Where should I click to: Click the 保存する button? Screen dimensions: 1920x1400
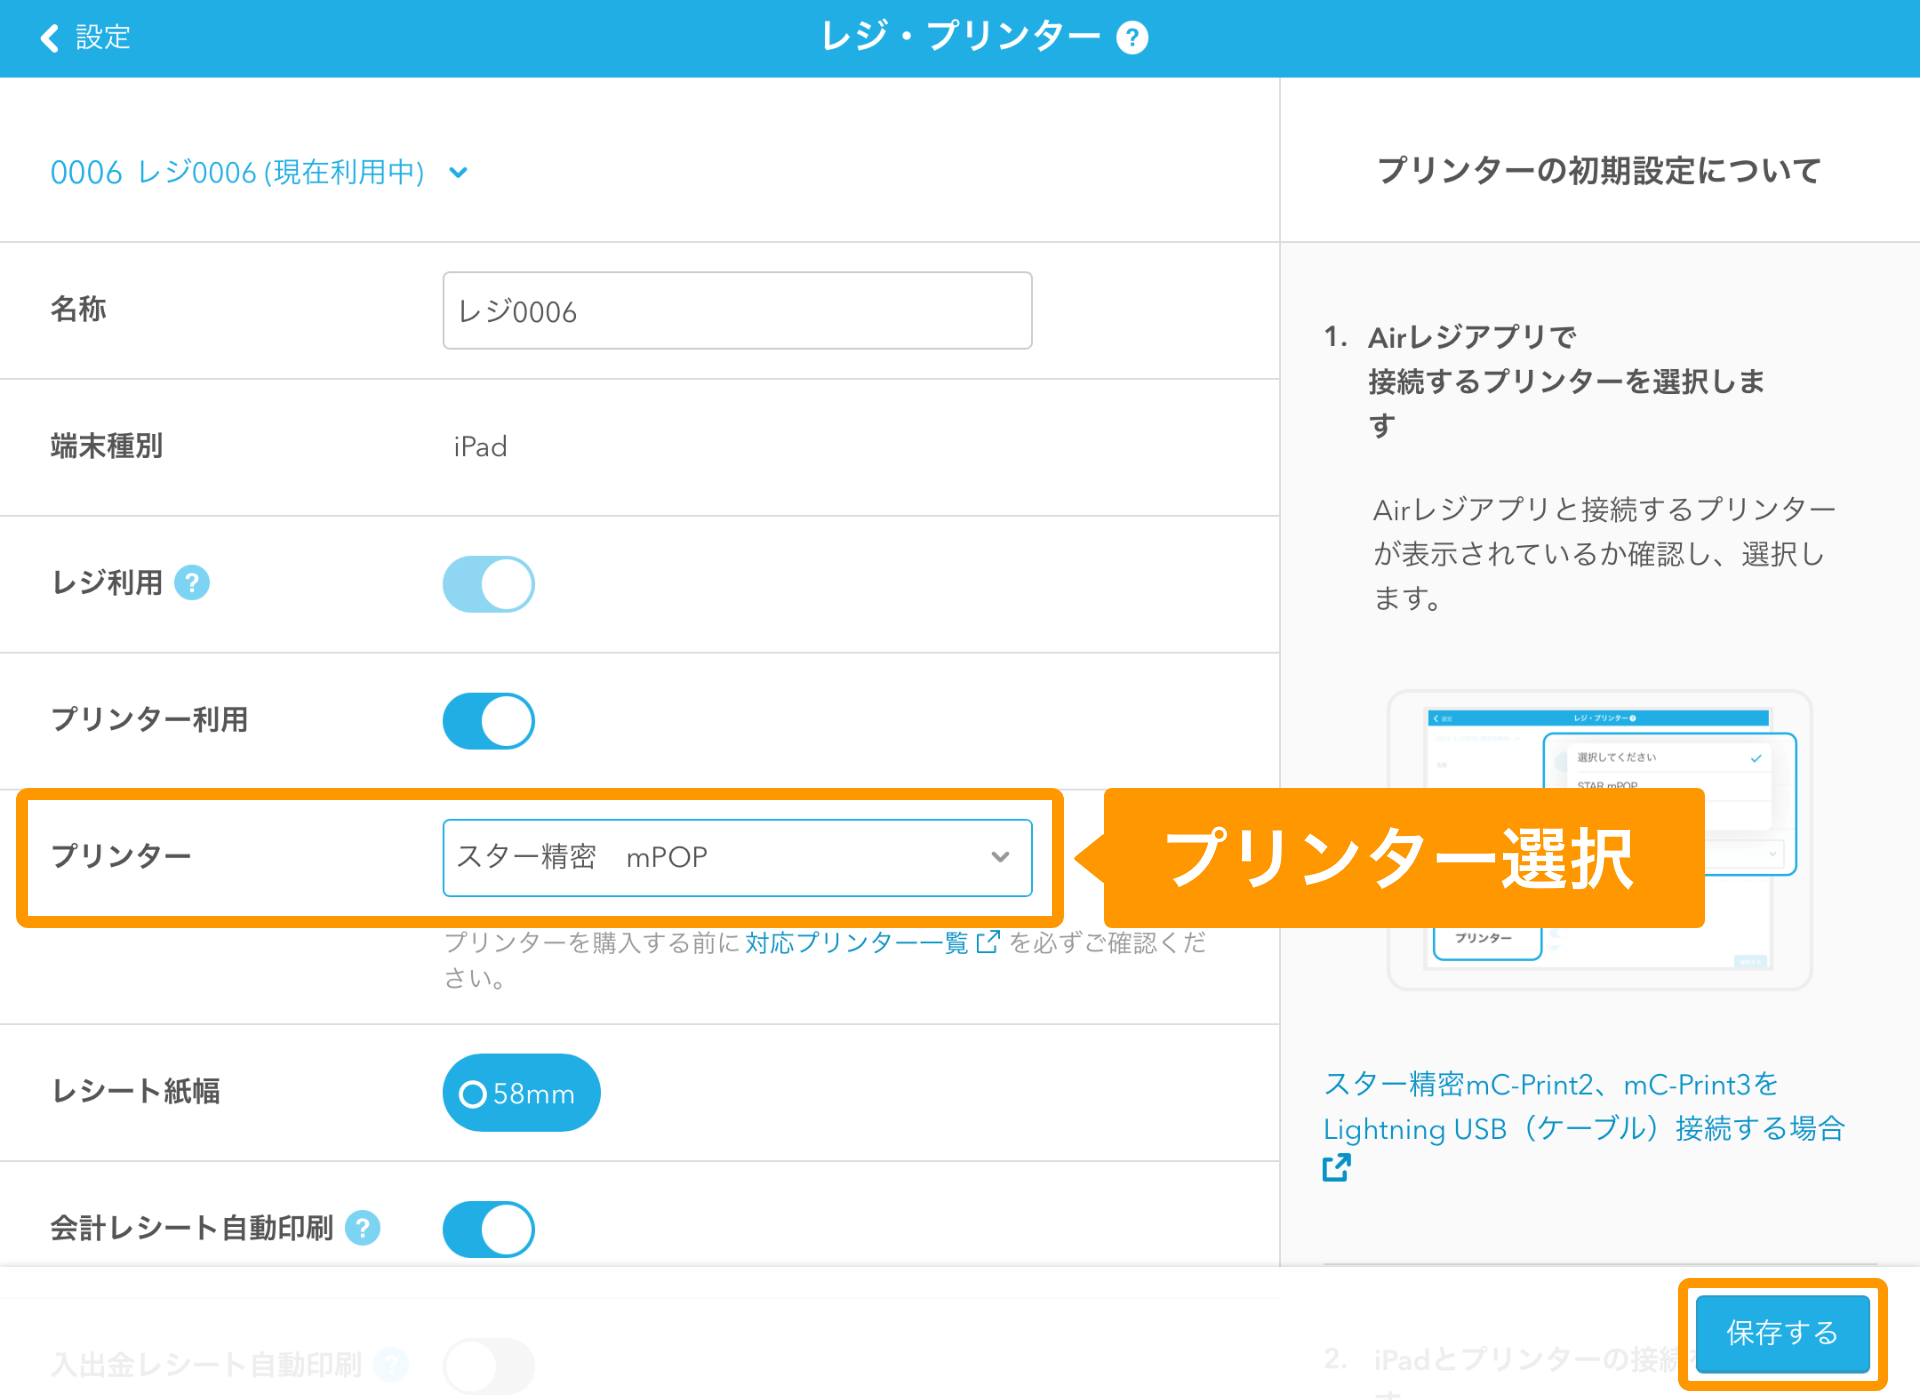[x=1782, y=1333]
